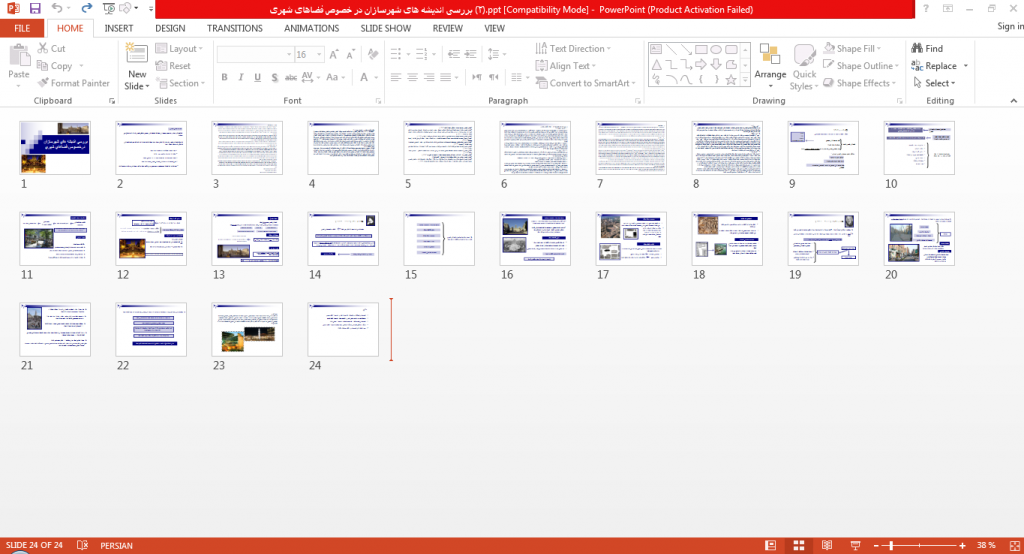
Task: Switch to the DESIGN tab
Action: [x=170, y=28]
